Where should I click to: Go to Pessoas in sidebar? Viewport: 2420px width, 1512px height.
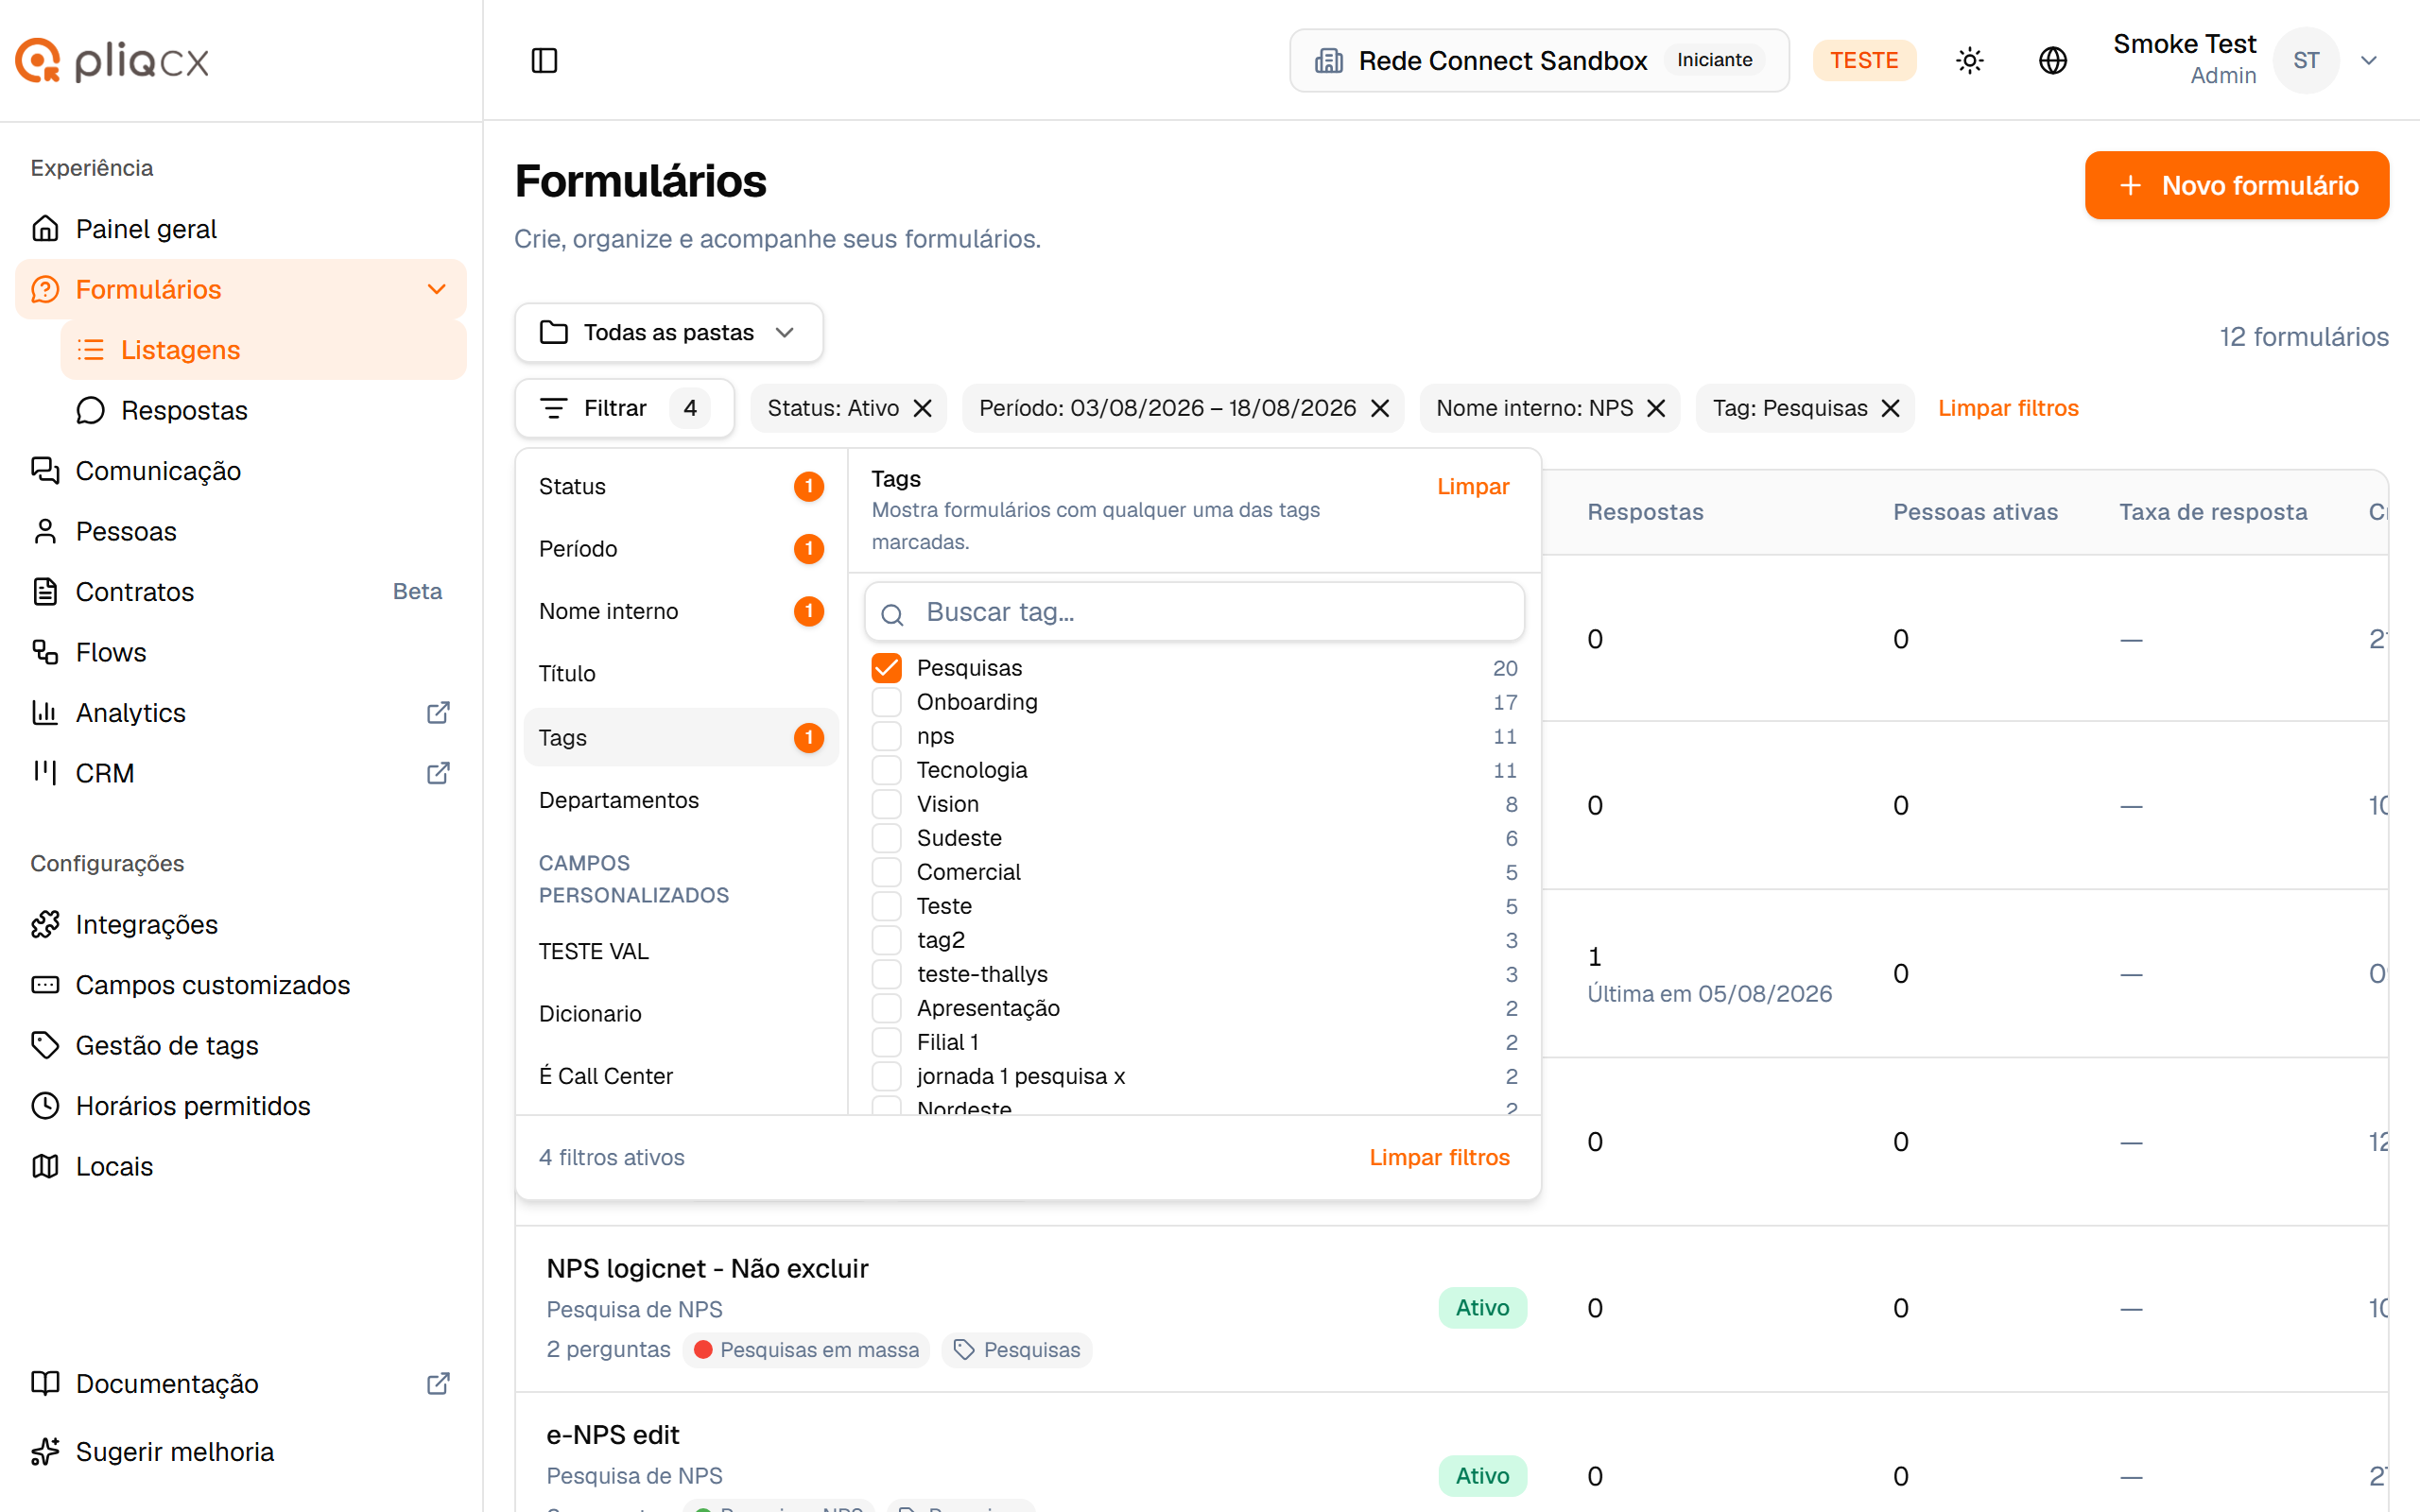click(x=241, y=531)
